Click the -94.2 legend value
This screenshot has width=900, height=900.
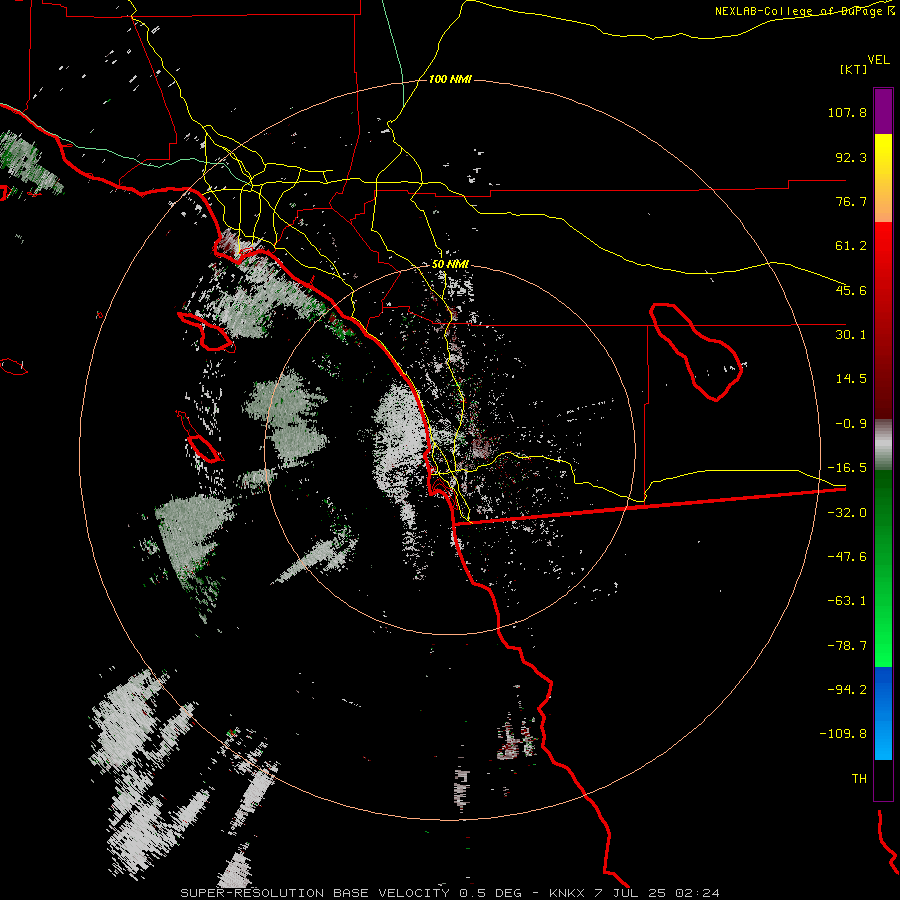pos(847,690)
